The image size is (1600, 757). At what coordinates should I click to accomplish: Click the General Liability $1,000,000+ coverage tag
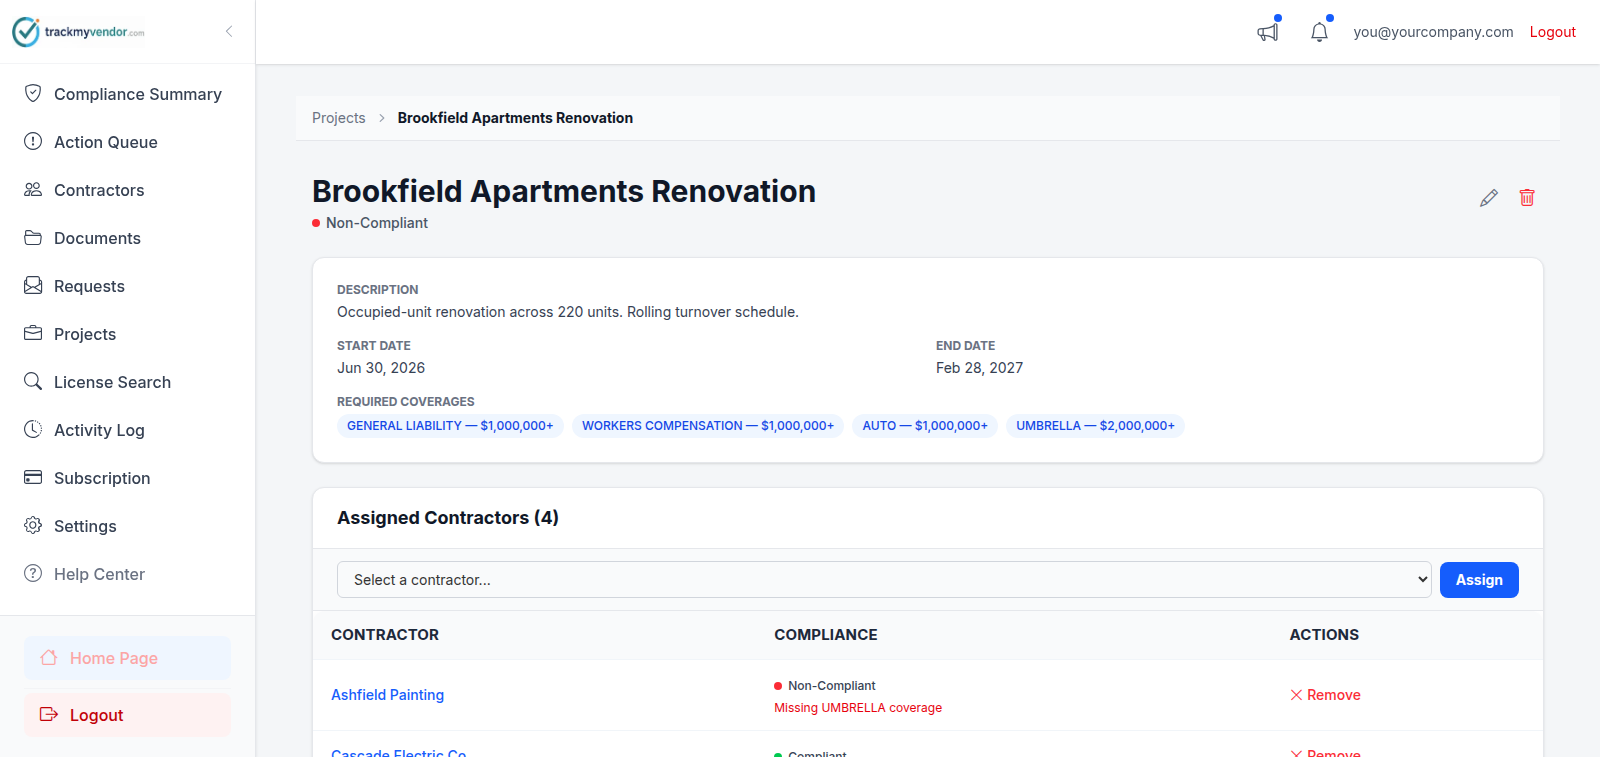[450, 426]
